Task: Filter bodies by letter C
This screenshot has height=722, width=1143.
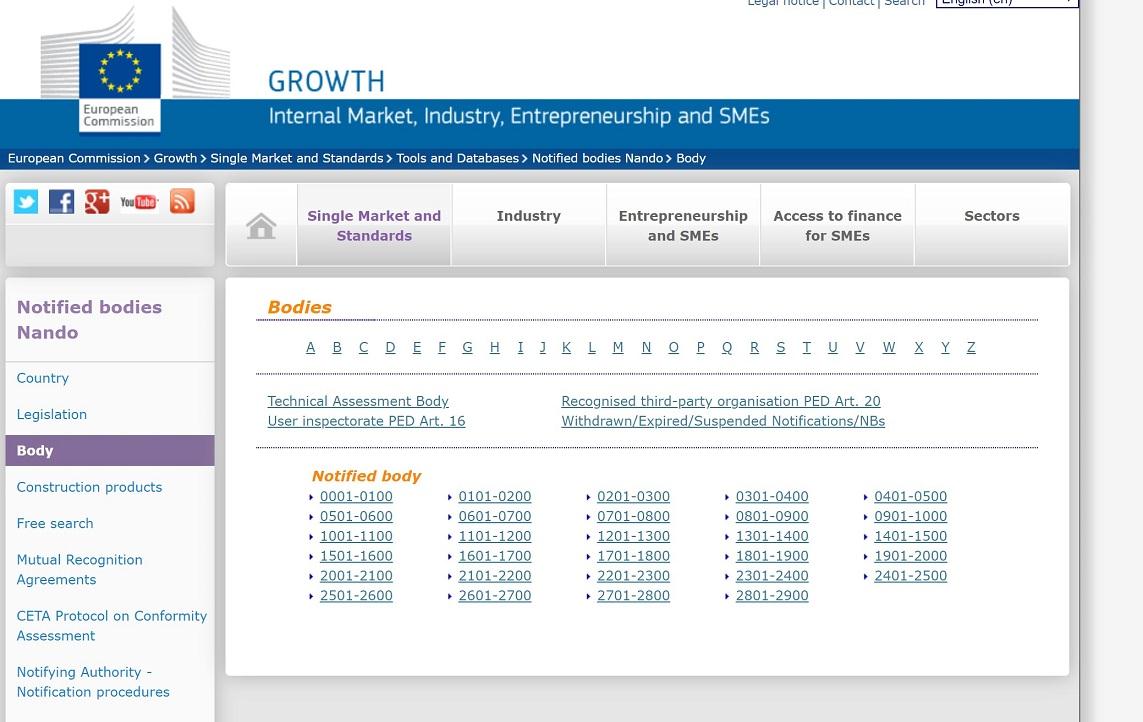Action: (x=363, y=348)
